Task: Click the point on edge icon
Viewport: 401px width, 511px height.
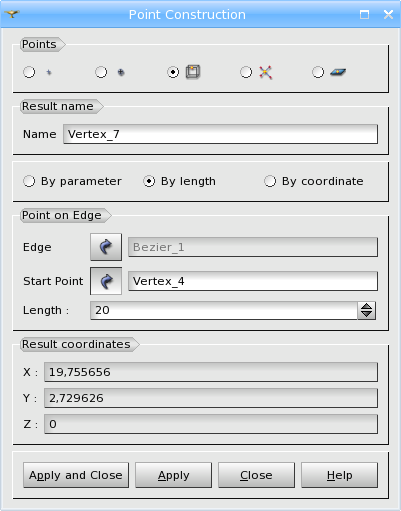Action: 193,72
